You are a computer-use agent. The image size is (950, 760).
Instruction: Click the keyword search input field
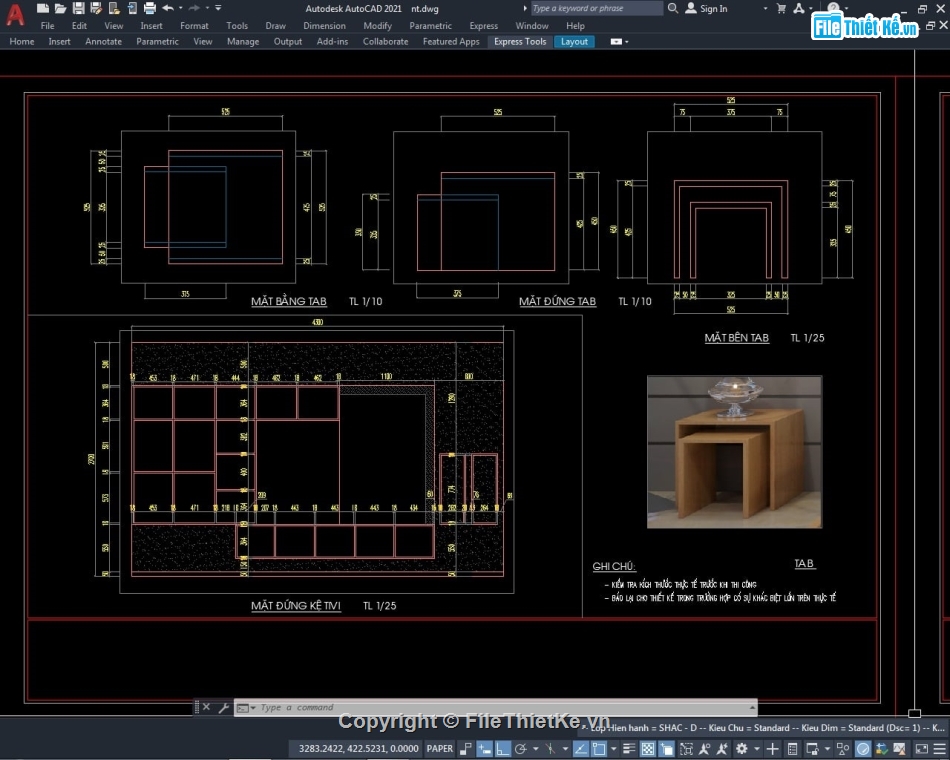(597, 8)
